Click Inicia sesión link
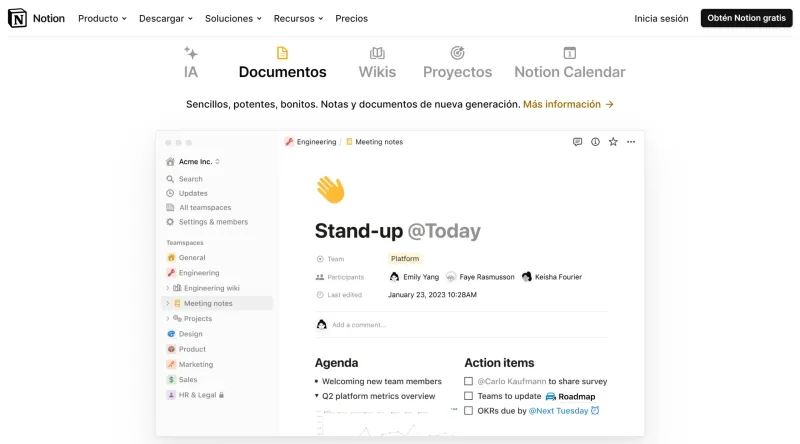 click(661, 18)
